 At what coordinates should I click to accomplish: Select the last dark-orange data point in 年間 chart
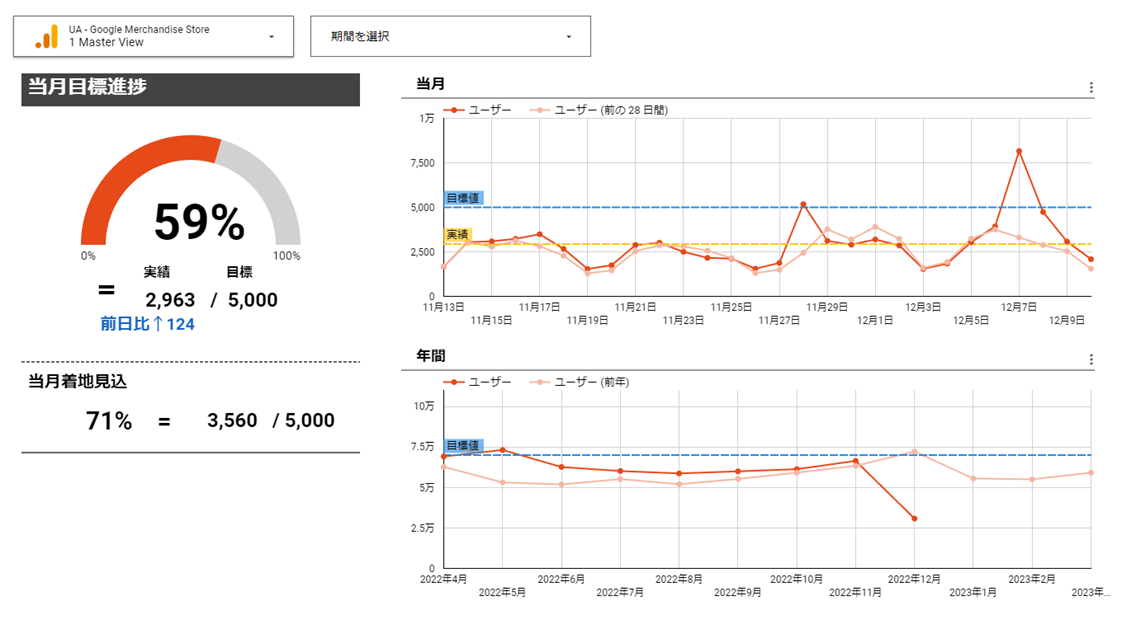point(914,518)
